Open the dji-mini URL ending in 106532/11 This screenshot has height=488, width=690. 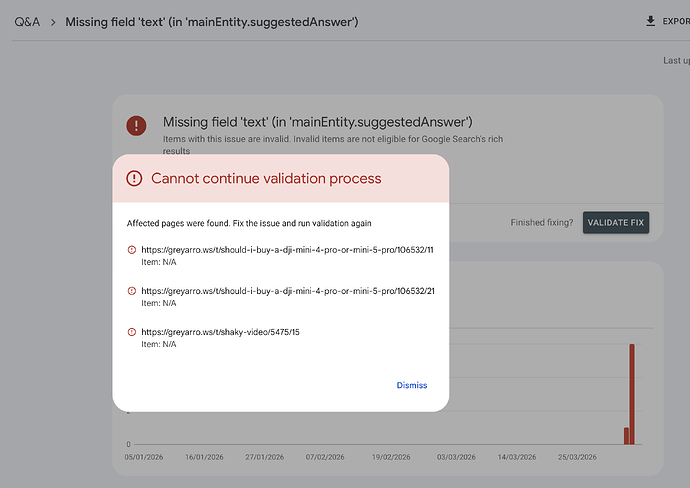pos(287,250)
